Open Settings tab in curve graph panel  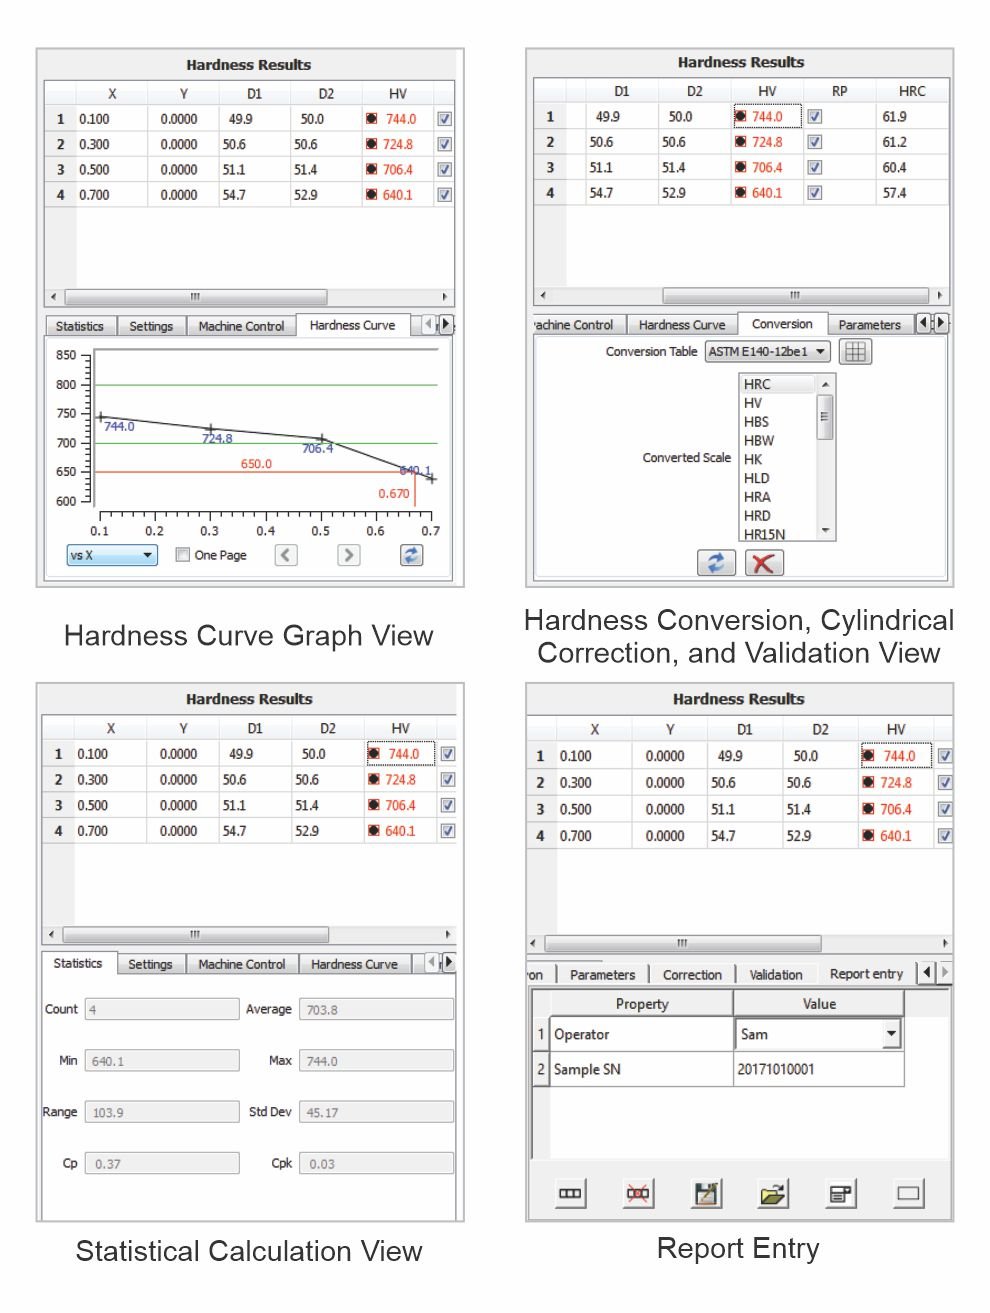click(151, 326)
